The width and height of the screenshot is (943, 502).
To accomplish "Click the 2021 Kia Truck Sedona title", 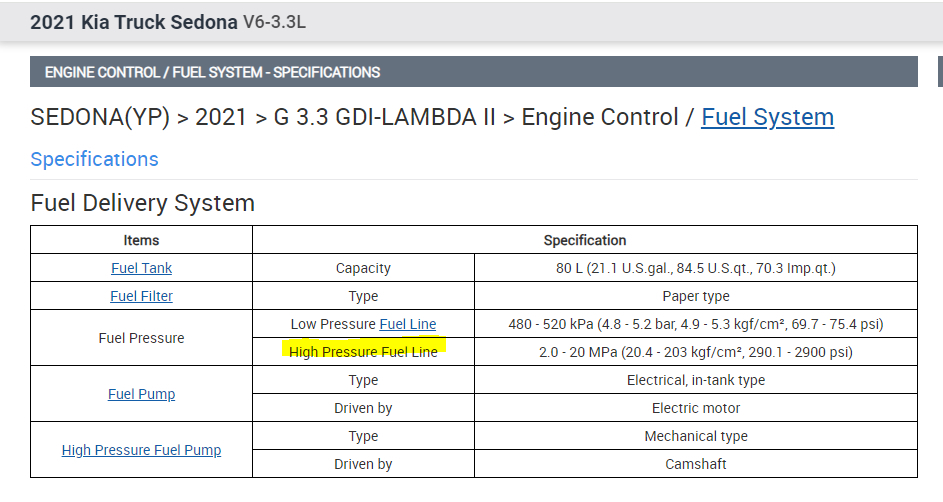I will pos(134,22).
